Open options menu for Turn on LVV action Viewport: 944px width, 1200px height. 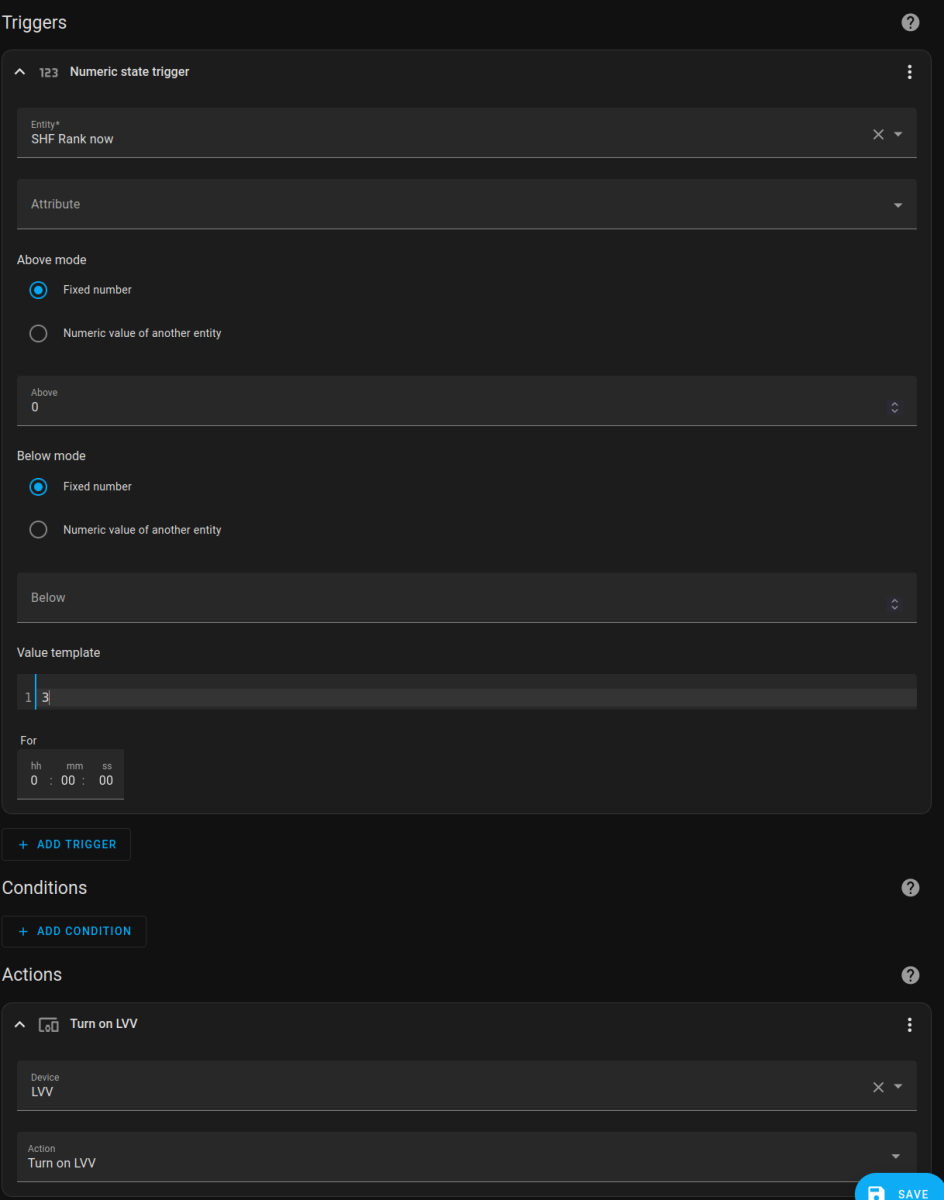pos(909,1024)
